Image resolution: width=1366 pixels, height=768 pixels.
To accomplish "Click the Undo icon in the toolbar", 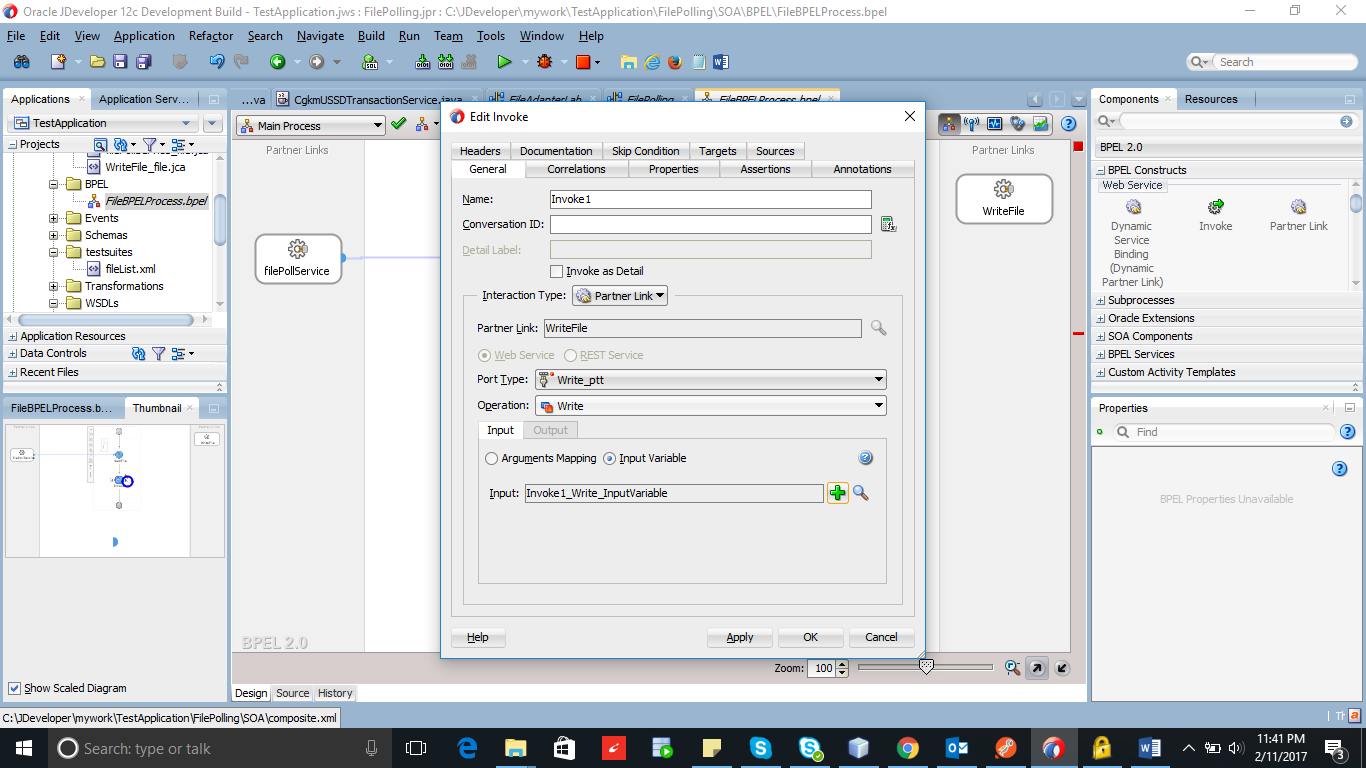I will (x=215, y=61).
